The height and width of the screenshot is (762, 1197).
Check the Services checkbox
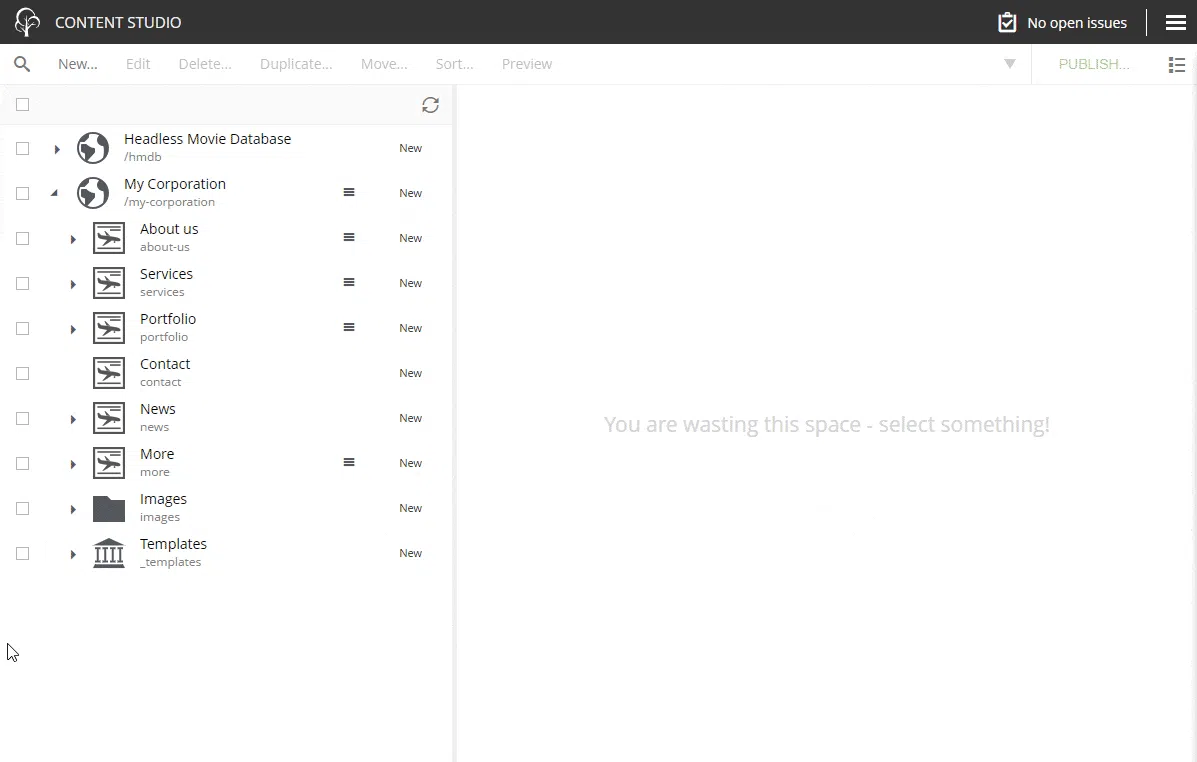coord(23,284)
